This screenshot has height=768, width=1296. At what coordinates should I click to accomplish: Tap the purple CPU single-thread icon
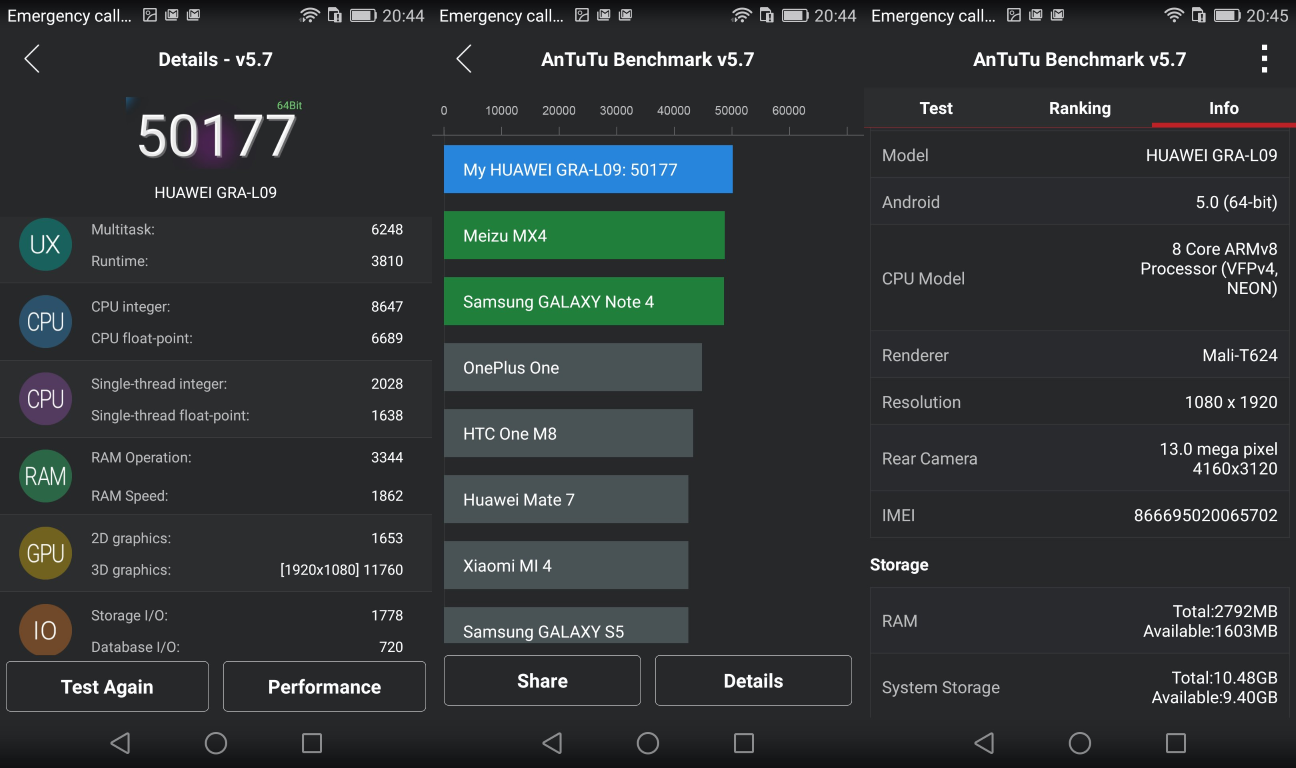(45, 399)
